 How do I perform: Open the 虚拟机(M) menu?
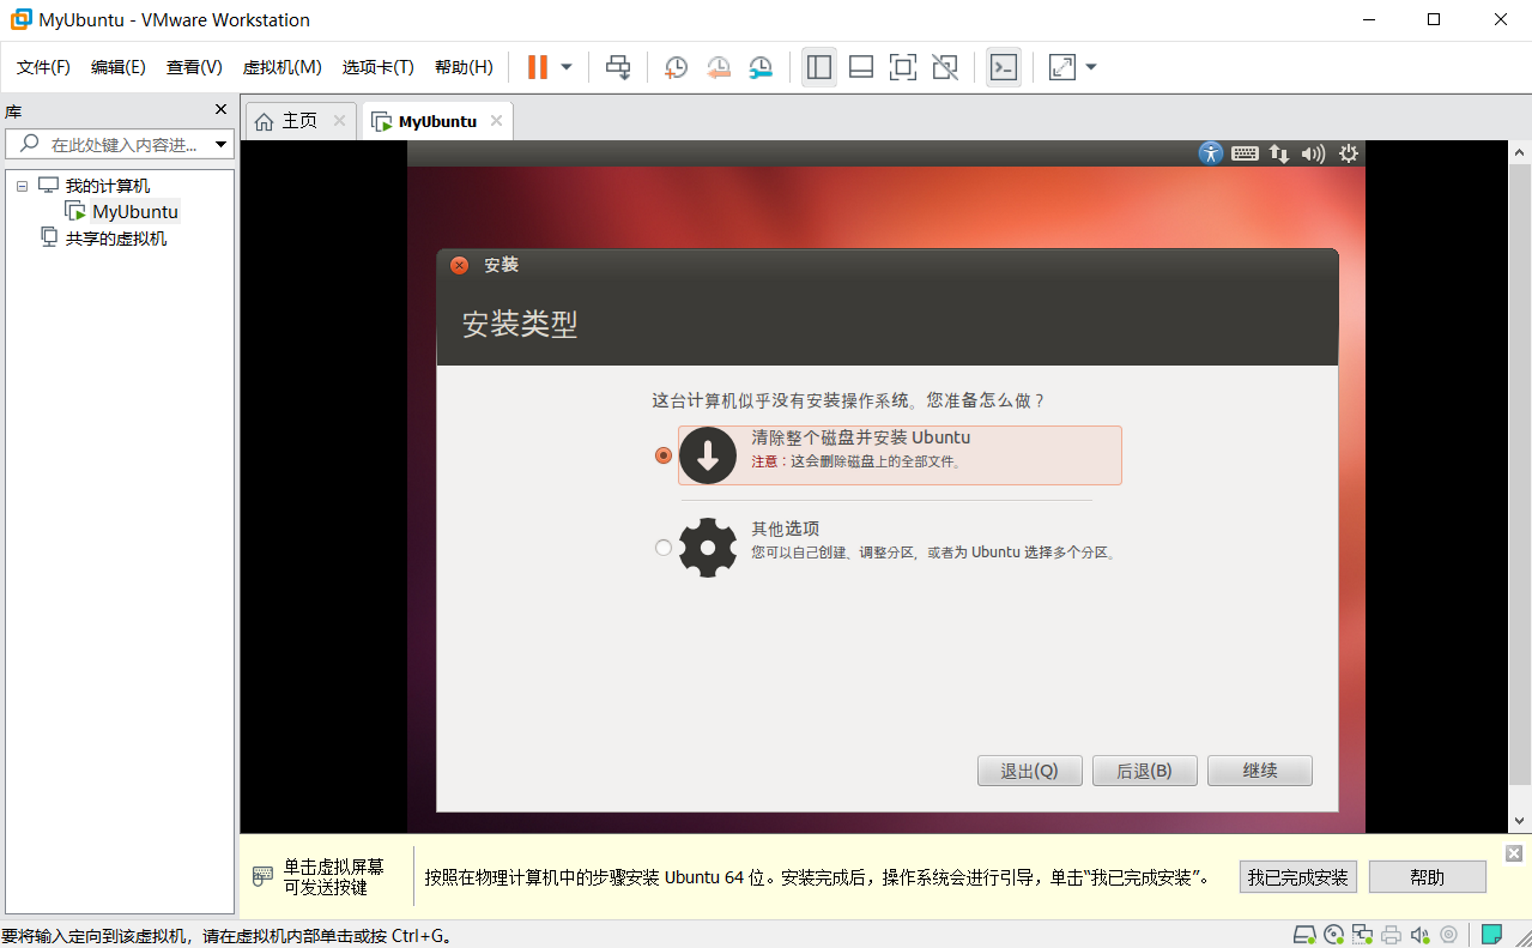282,67
